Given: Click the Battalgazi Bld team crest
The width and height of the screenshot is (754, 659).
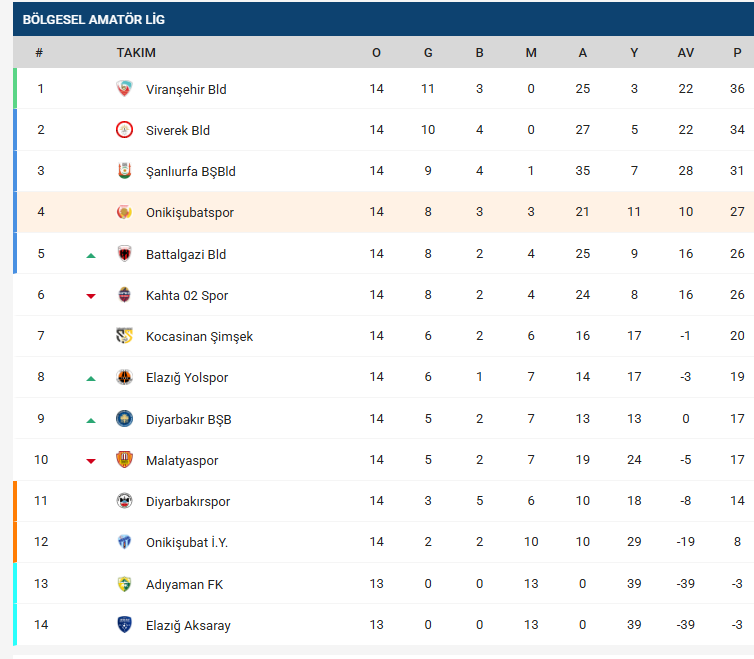Looking at the screenshot, I should pos(124,254).
